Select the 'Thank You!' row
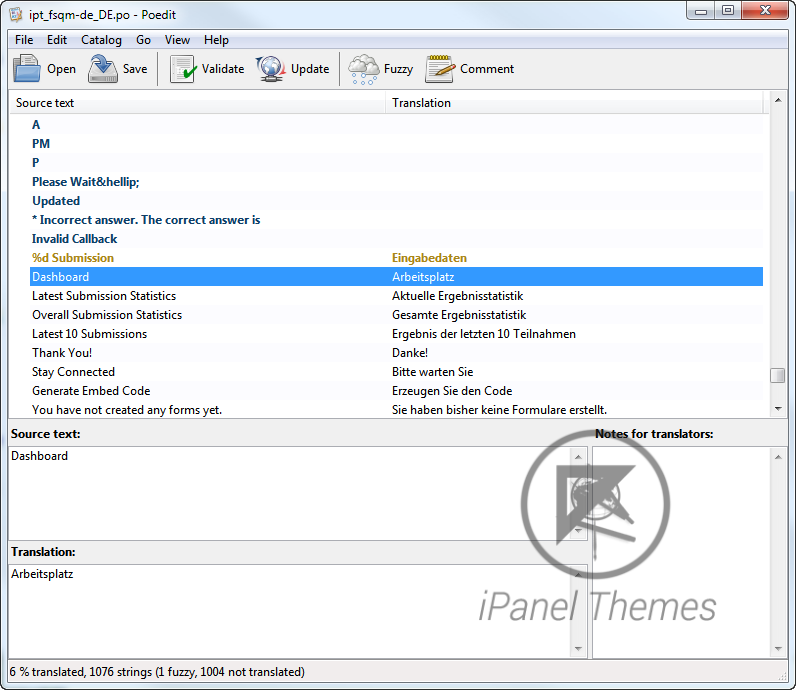Image resolution: width=796 pixels, height=690 pixels. pyautogui.click(x=396, y=353)
